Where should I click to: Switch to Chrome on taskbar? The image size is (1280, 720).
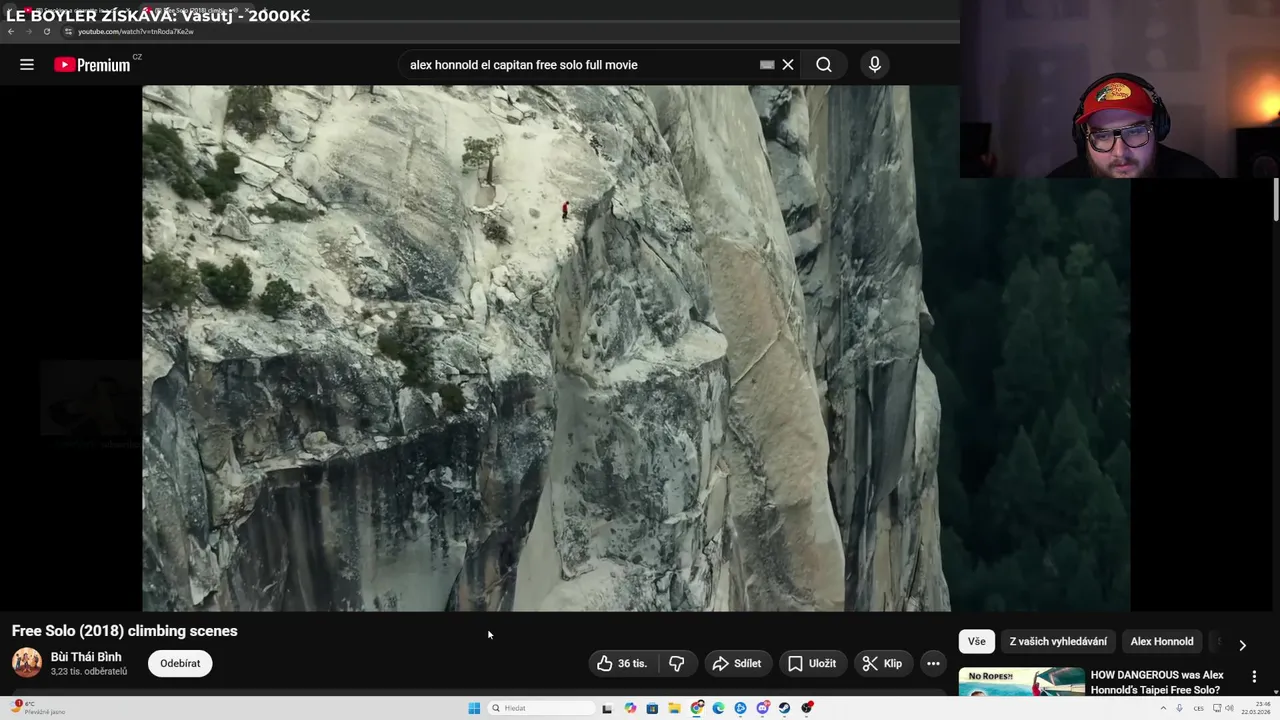coord(697,708)
